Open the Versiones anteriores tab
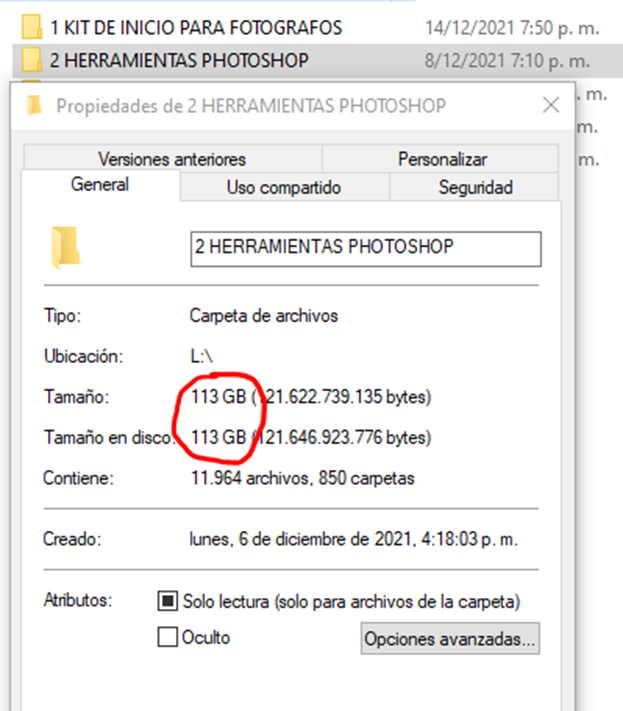Screen dimensions: 623x711 click(172, 159)
